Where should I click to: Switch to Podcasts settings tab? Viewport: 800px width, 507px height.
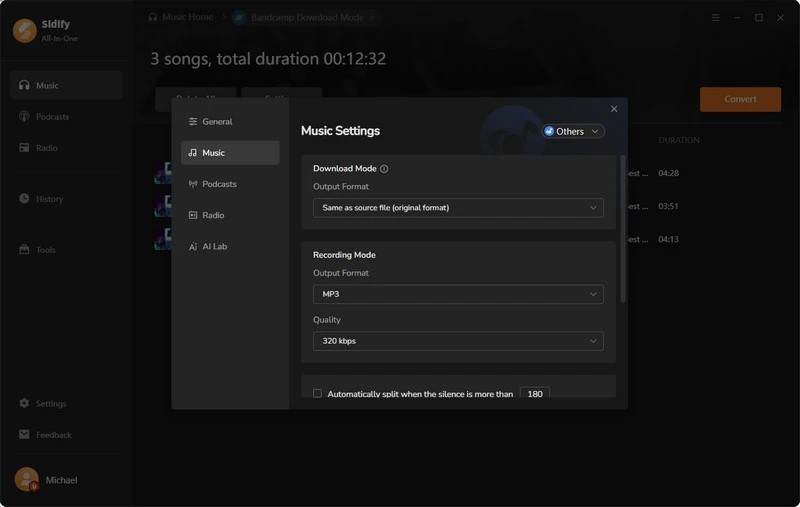[230, 184]
